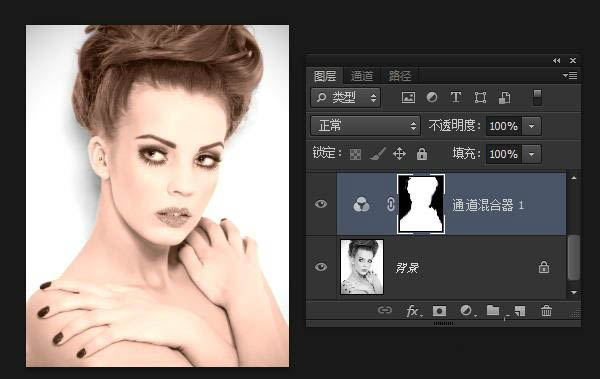The image size is (600, 379).
Task: Open the layers panel flyout menu
Action: coord(570,75)
